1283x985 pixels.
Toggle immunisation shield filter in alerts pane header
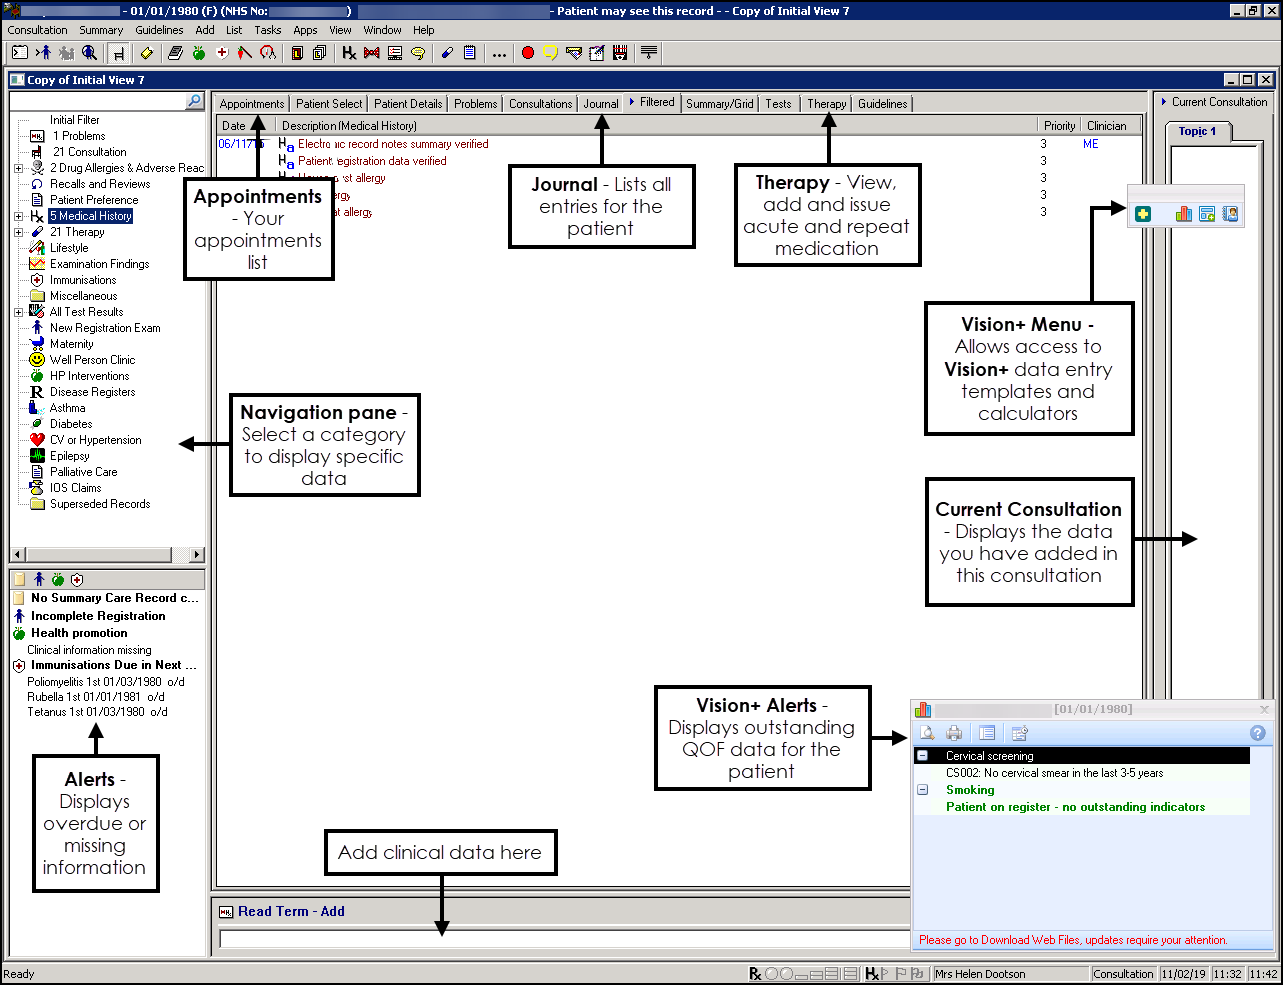(x=77, y=580)
